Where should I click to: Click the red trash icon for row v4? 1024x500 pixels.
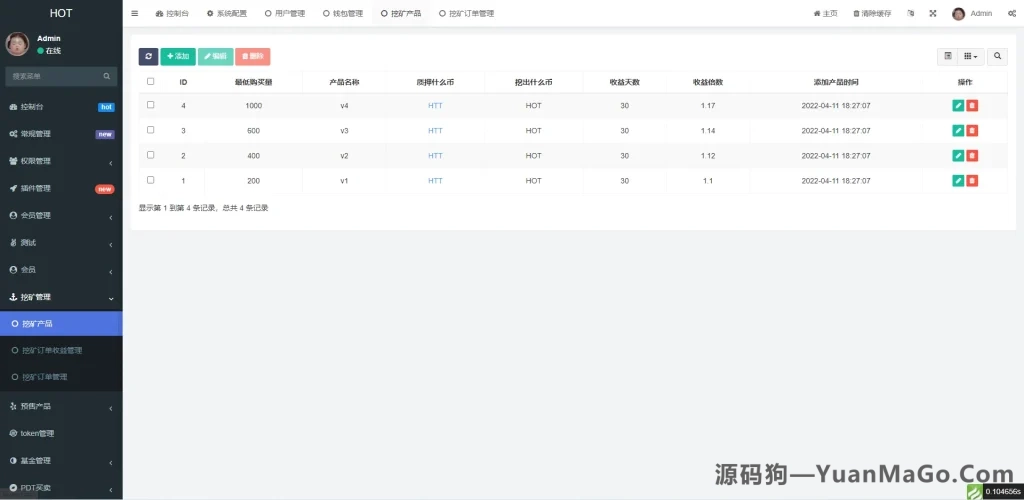pos(972,106)
